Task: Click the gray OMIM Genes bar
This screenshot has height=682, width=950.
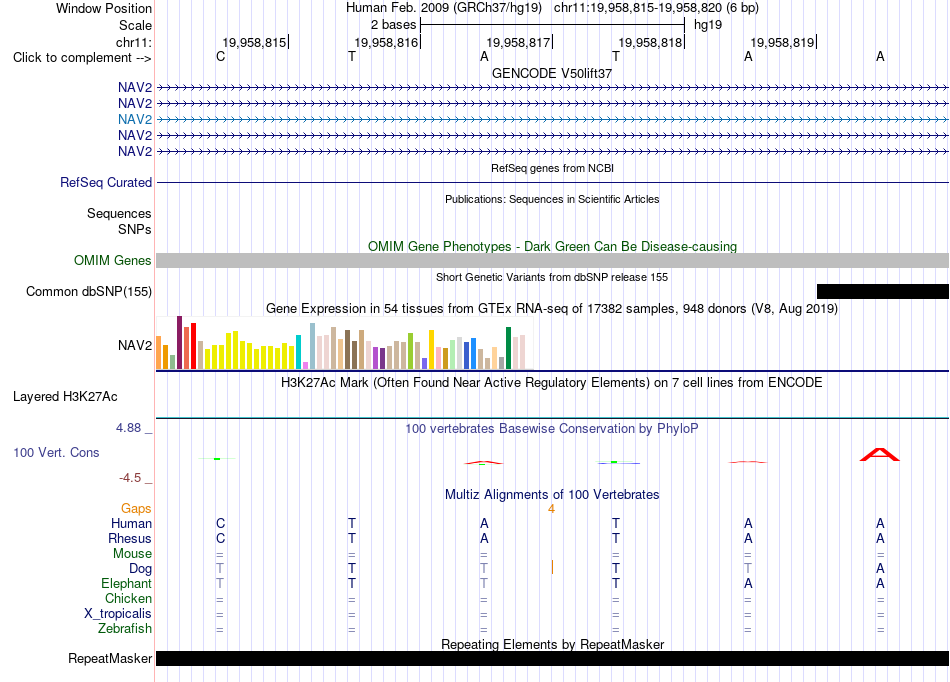Action: click(x=552, y=260)
